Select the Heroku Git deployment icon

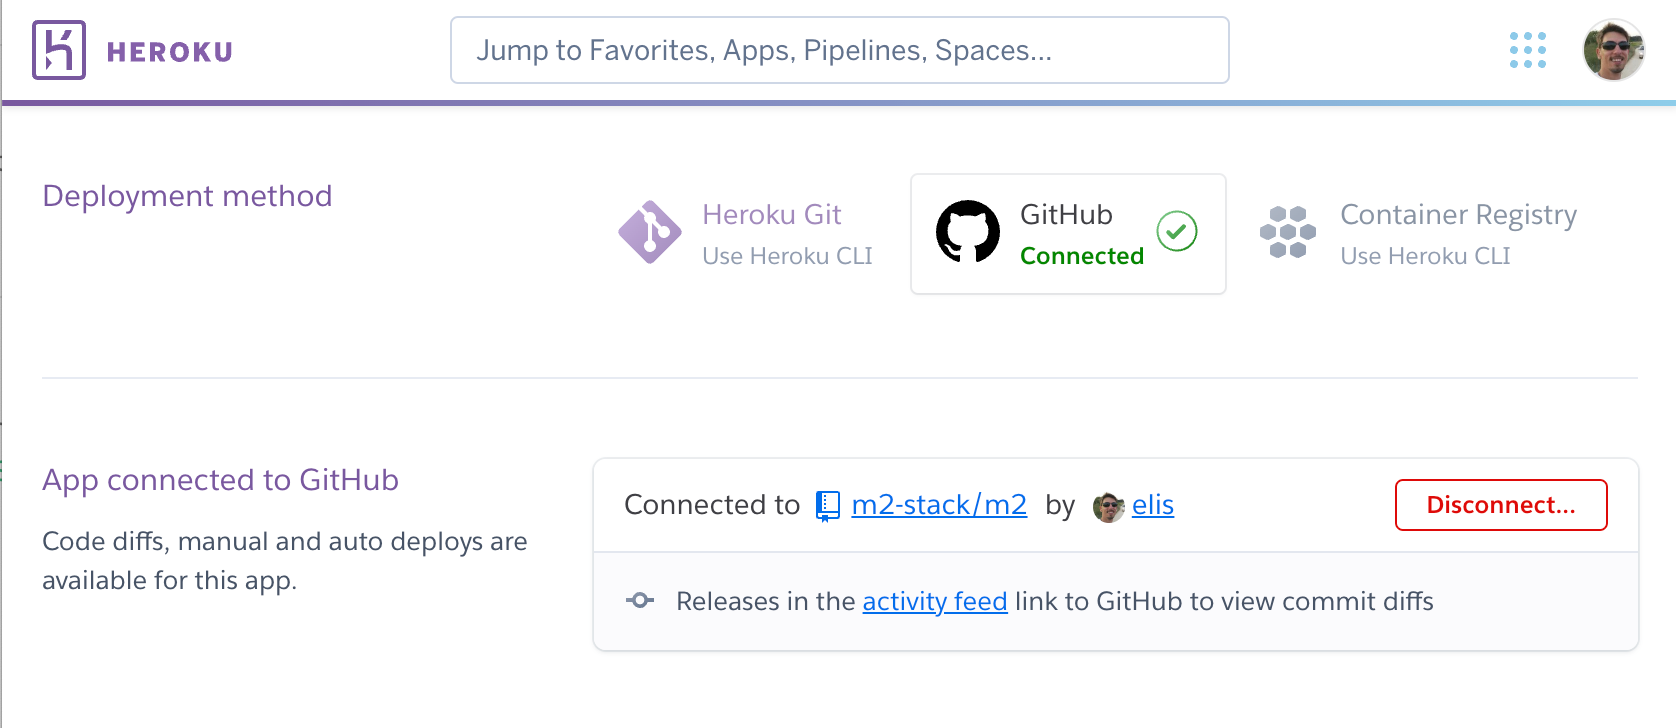[x=650, y=232]
